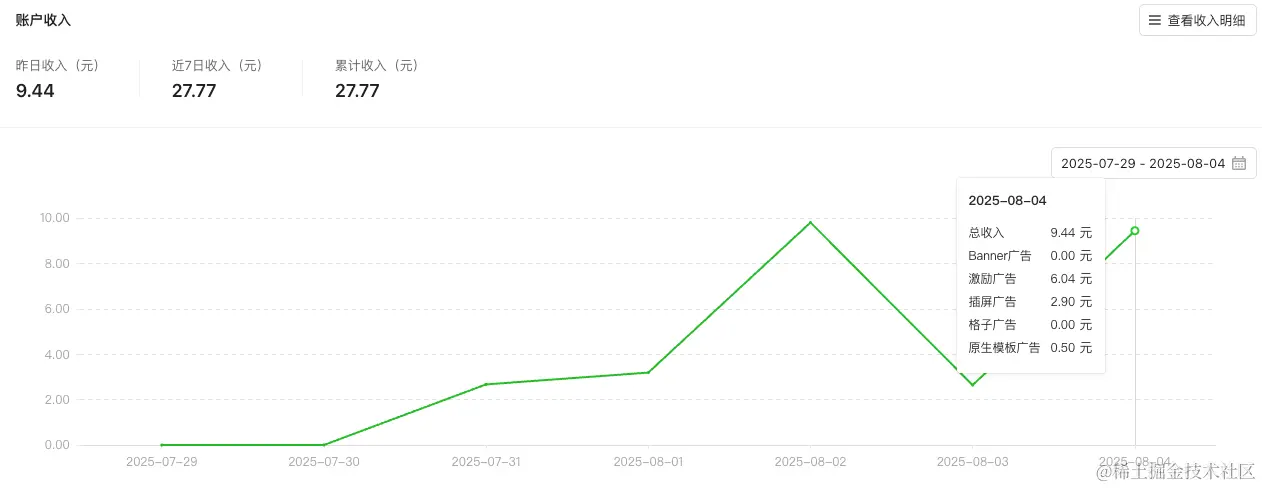Open the 查看收入明细 button
Screen dimensions: 1262x488
click(1197, 20)
